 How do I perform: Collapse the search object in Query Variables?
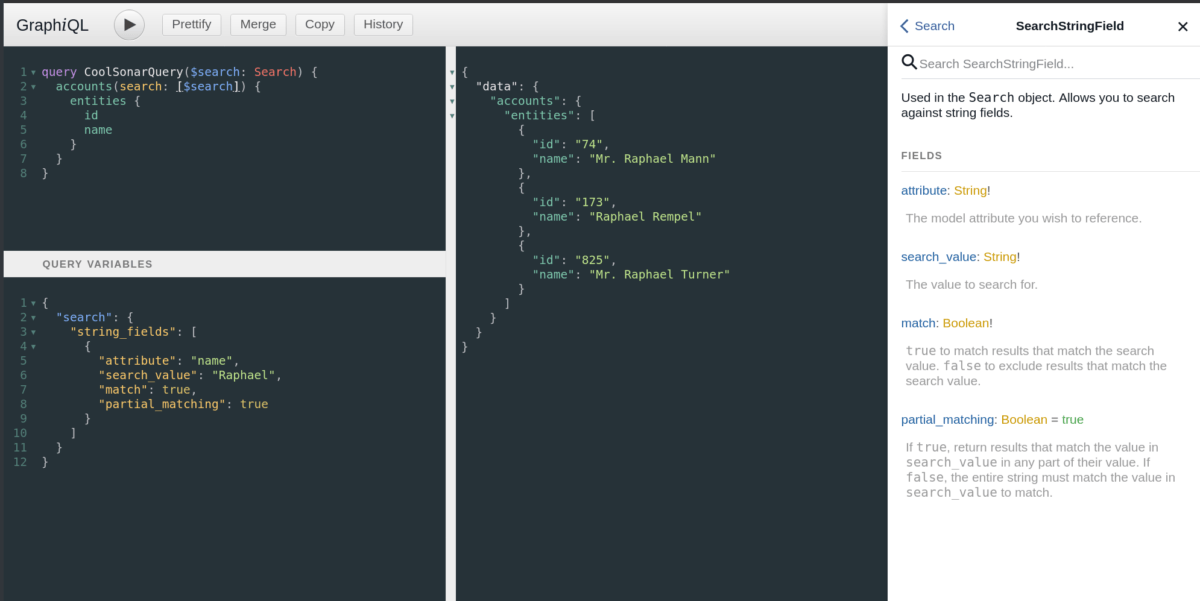point(36,317)
